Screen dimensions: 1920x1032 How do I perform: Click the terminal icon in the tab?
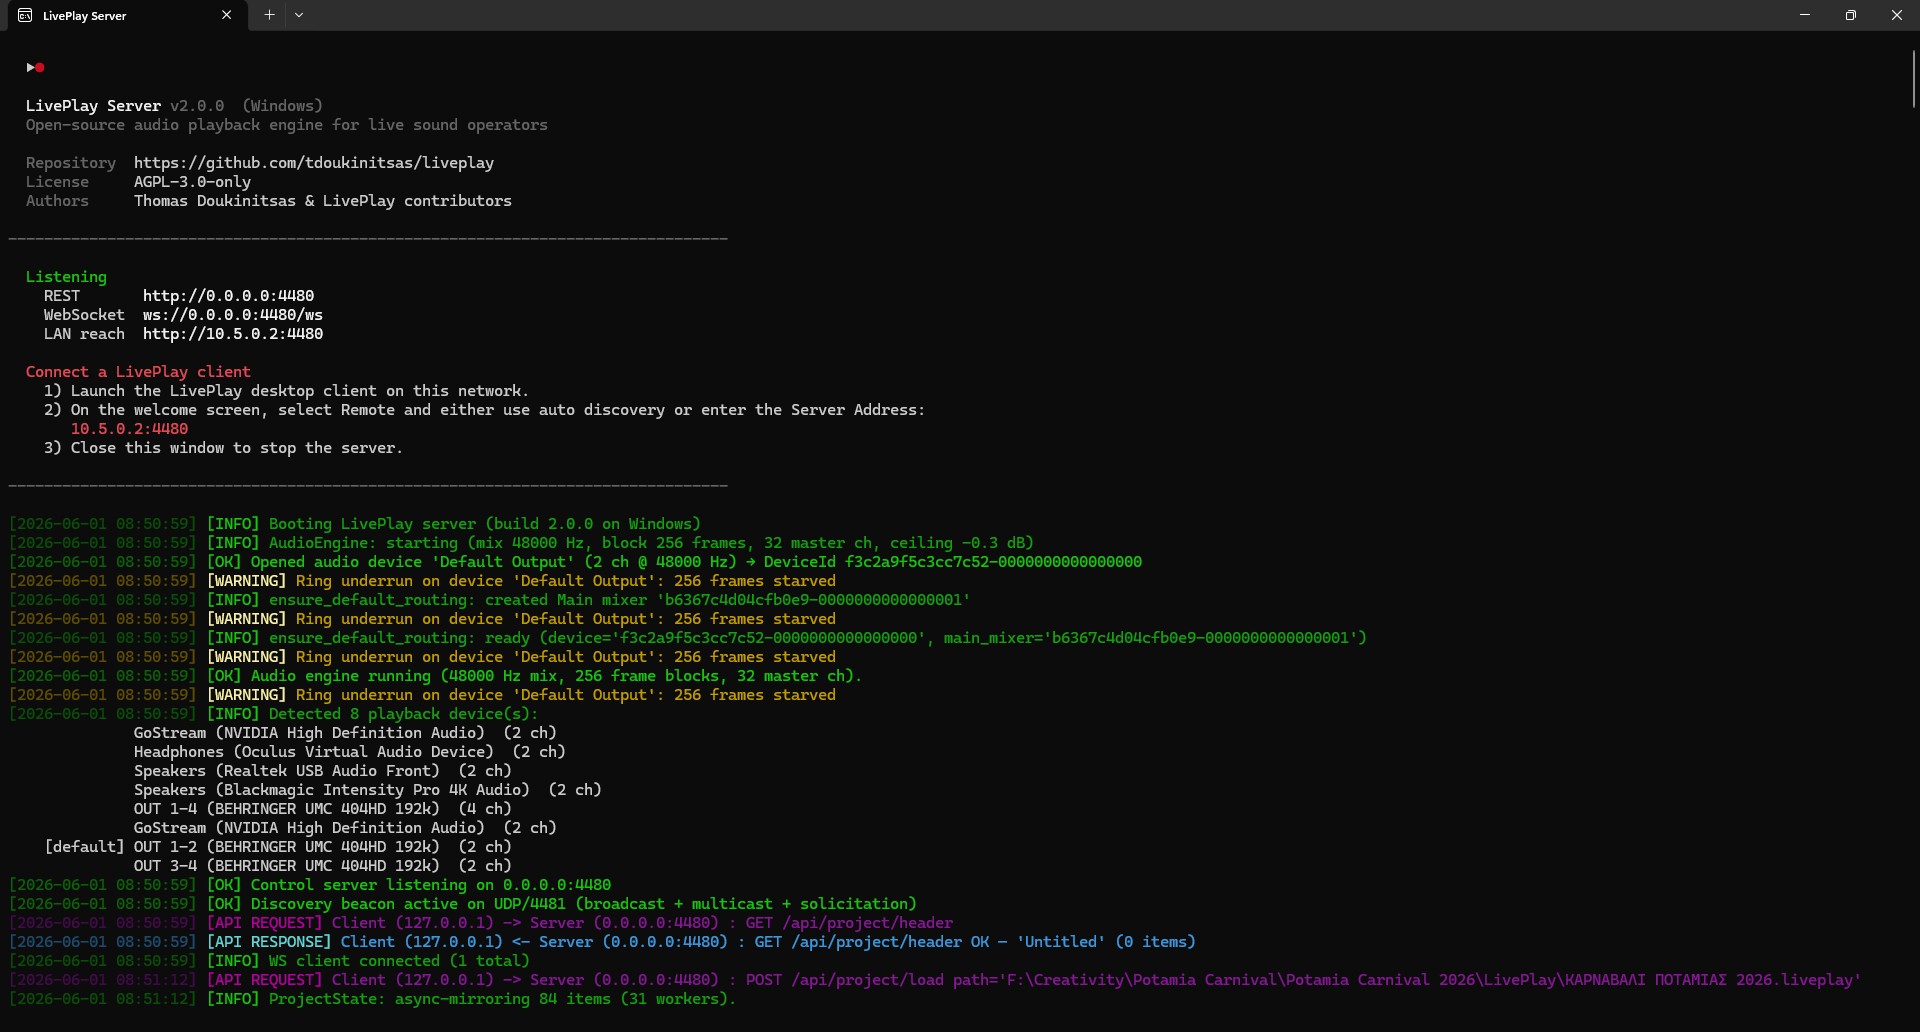pyautogui.click(x=25, y=15)
